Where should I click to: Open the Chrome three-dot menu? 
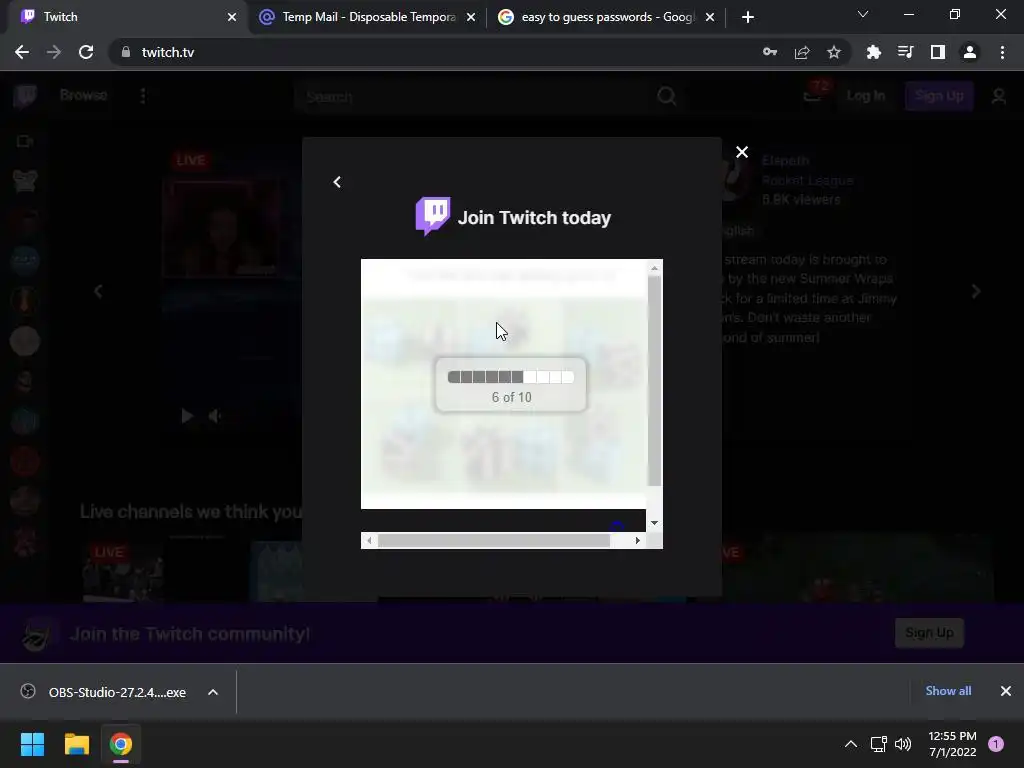[1002, 52]
